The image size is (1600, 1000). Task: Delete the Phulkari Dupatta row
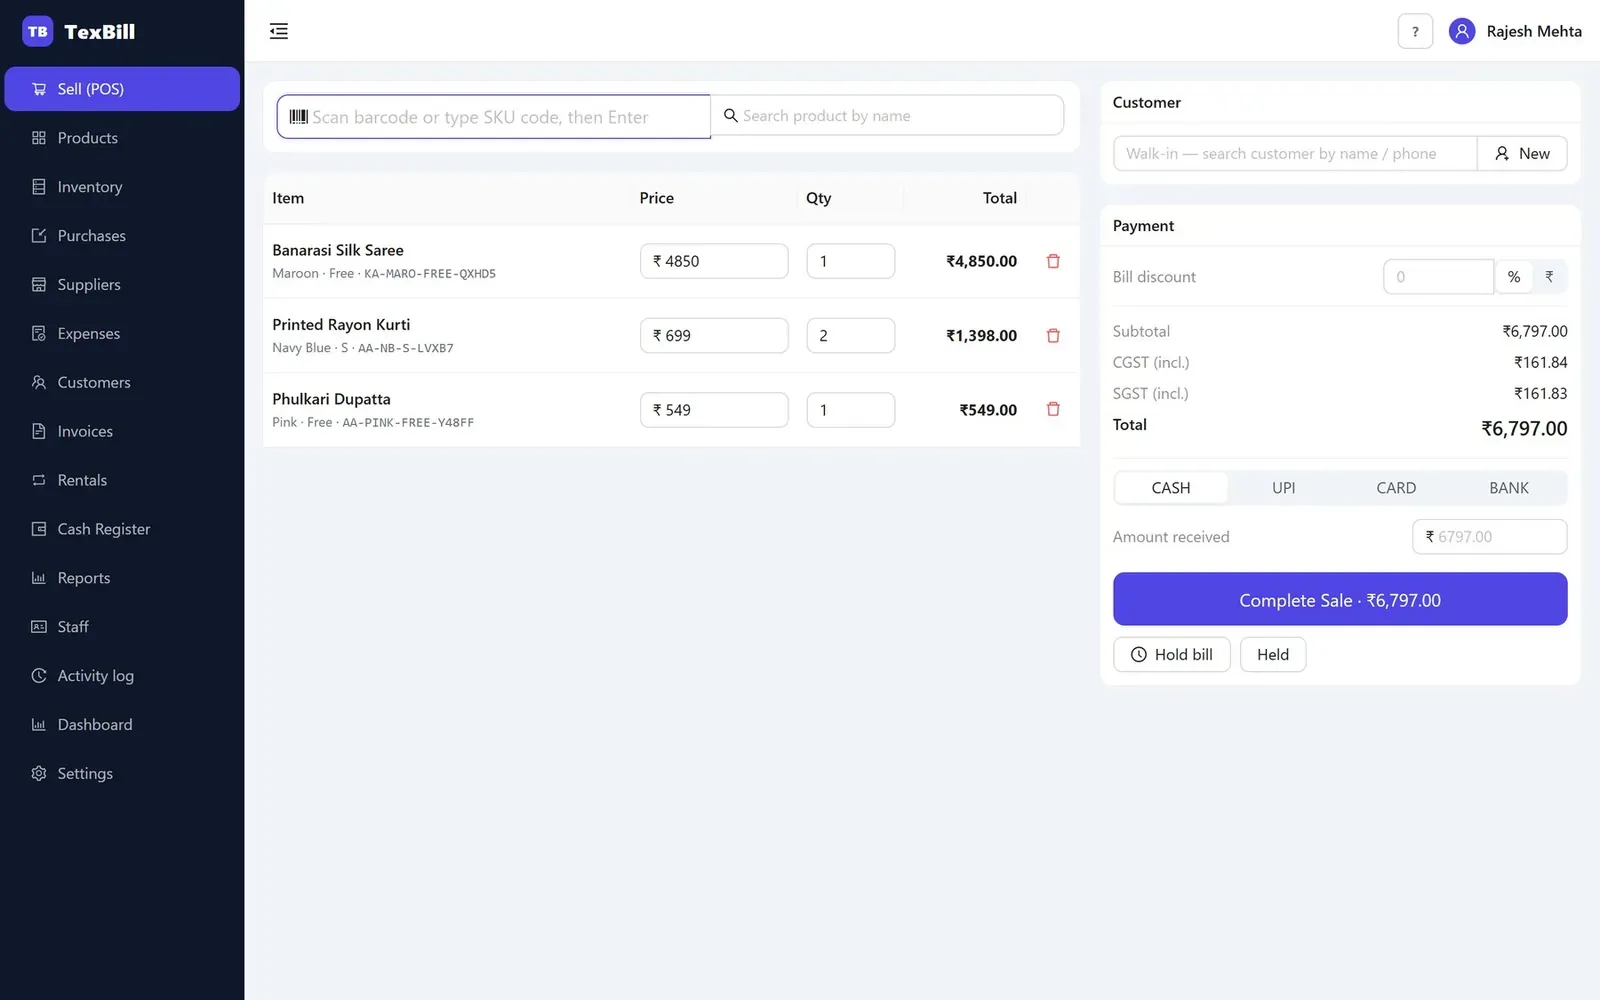[x=1053, y=409]
